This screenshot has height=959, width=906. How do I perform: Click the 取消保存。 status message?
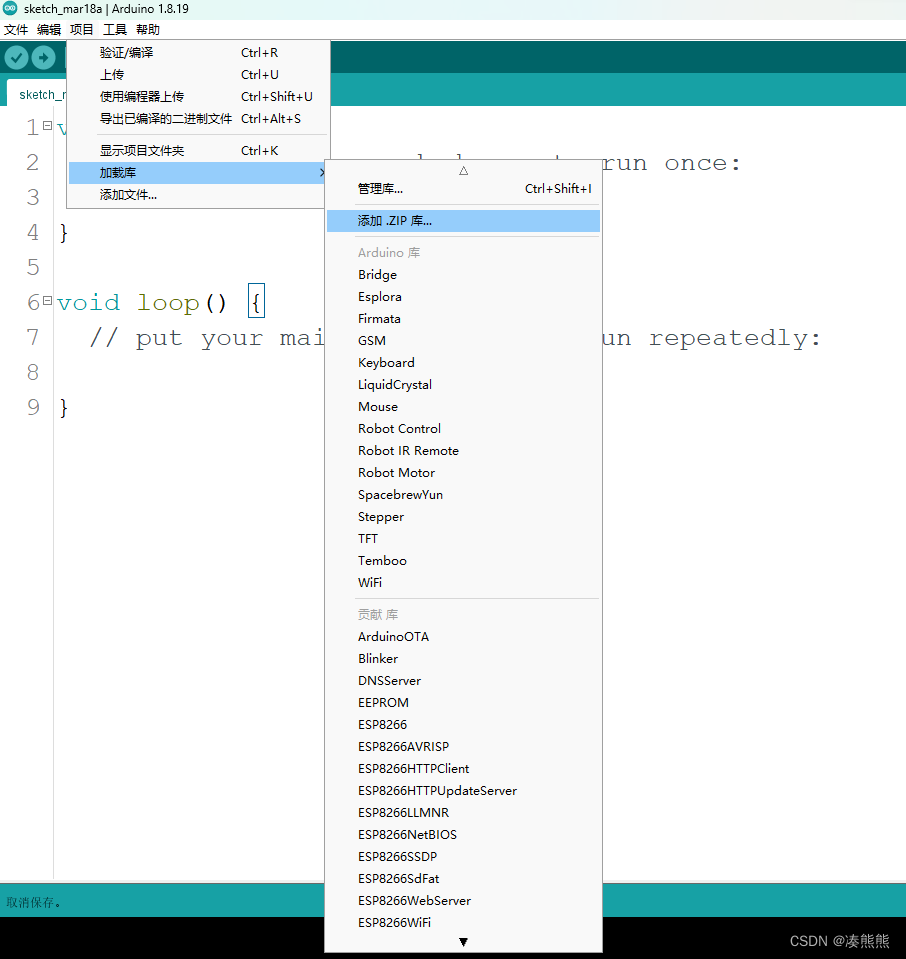(33, 903)
